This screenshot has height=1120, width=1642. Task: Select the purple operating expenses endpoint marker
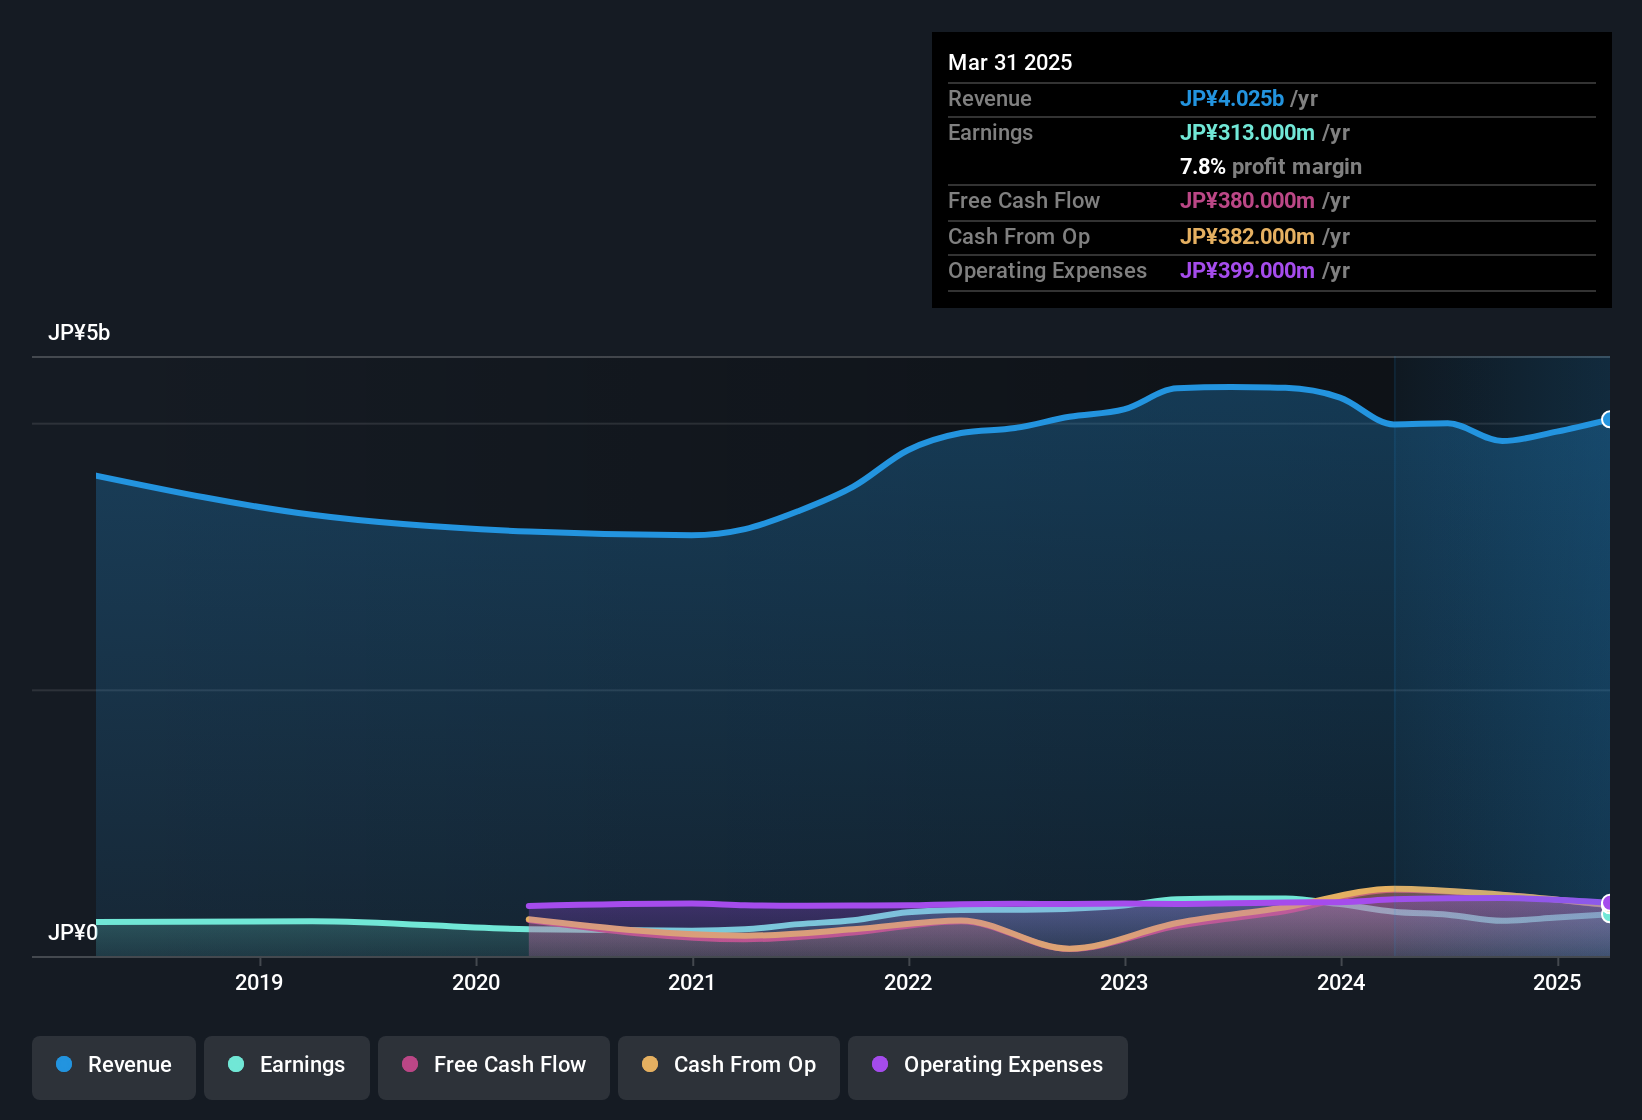tap(1608, 902)
